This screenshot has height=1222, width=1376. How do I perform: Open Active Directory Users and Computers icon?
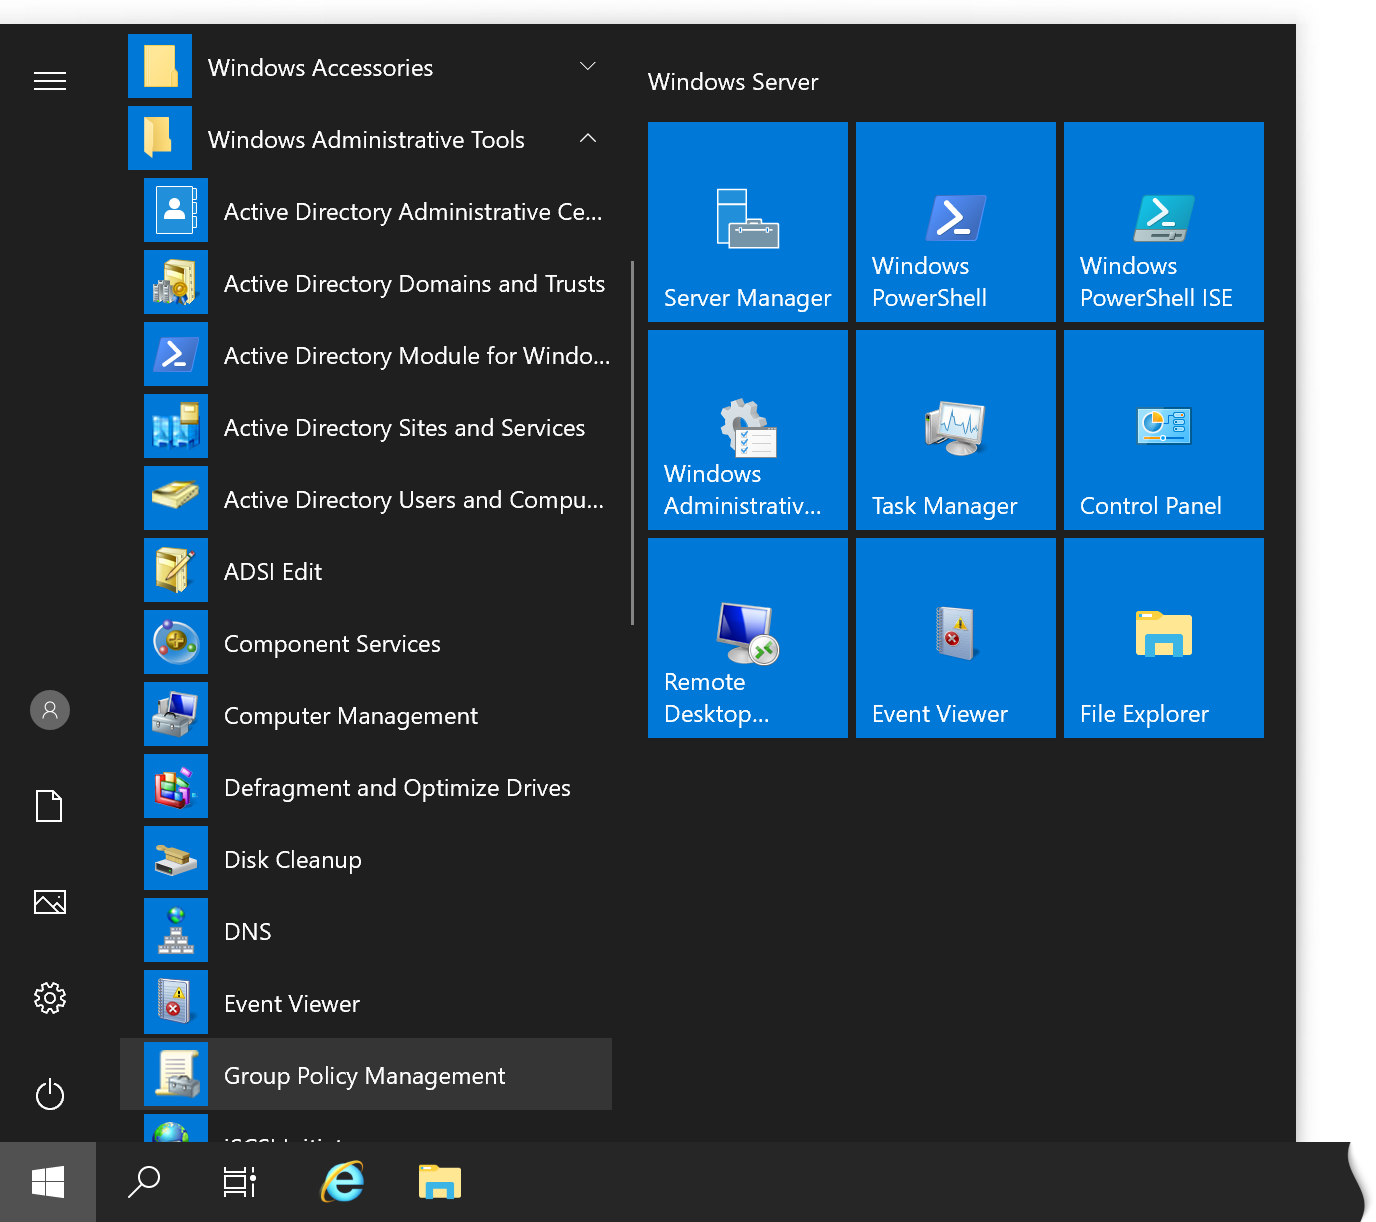tap(176, 498)
